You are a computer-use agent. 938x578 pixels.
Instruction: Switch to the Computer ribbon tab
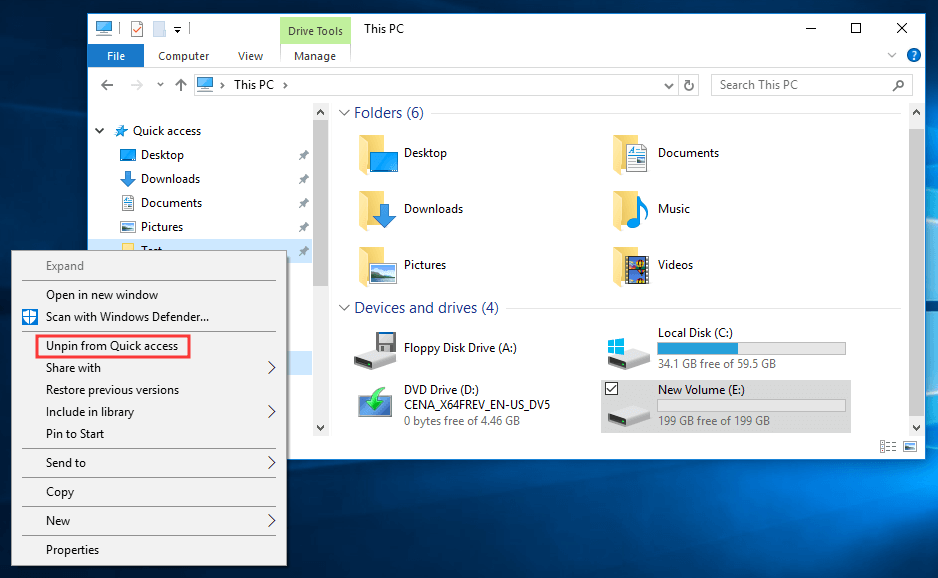183,56
